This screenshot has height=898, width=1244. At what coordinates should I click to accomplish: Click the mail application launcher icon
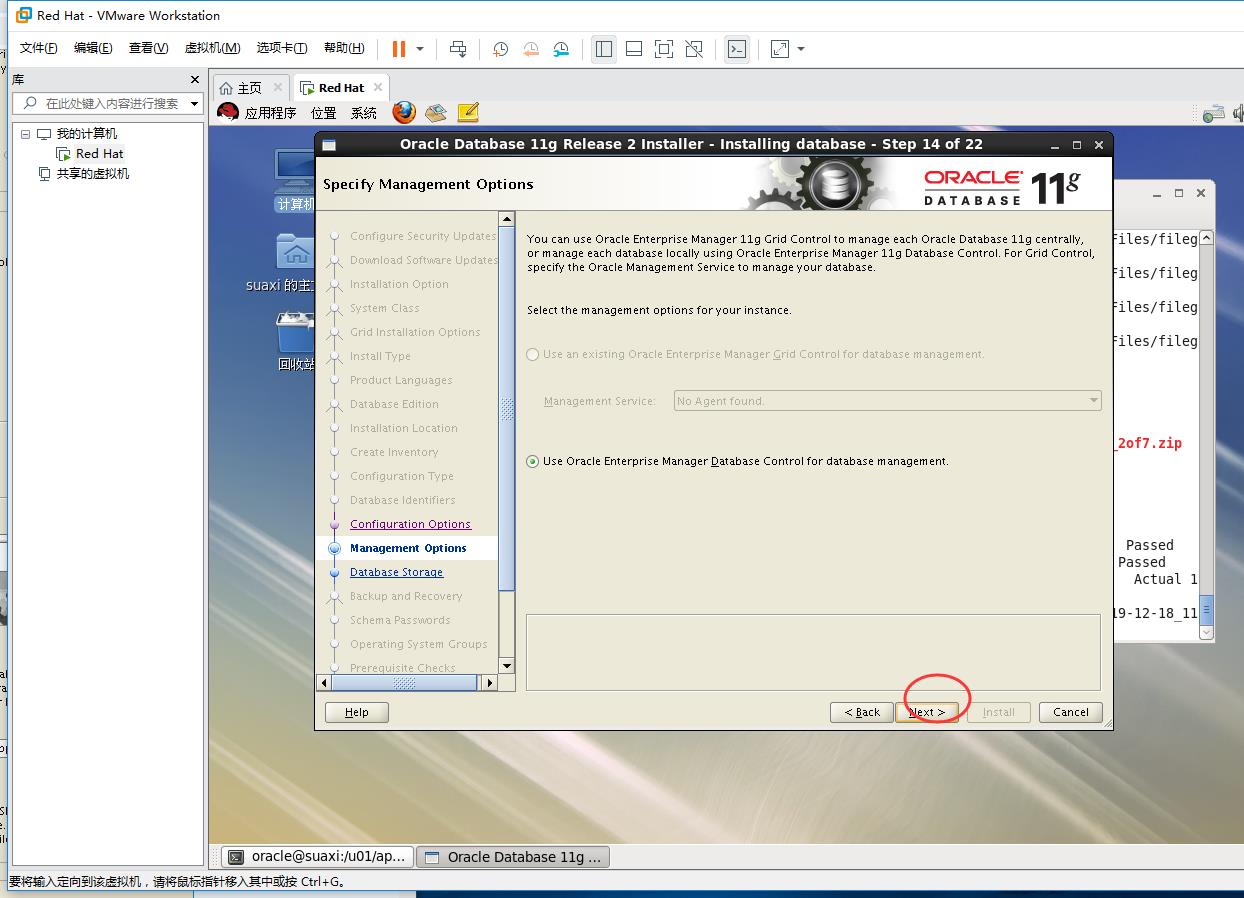[x=435, y=113]
